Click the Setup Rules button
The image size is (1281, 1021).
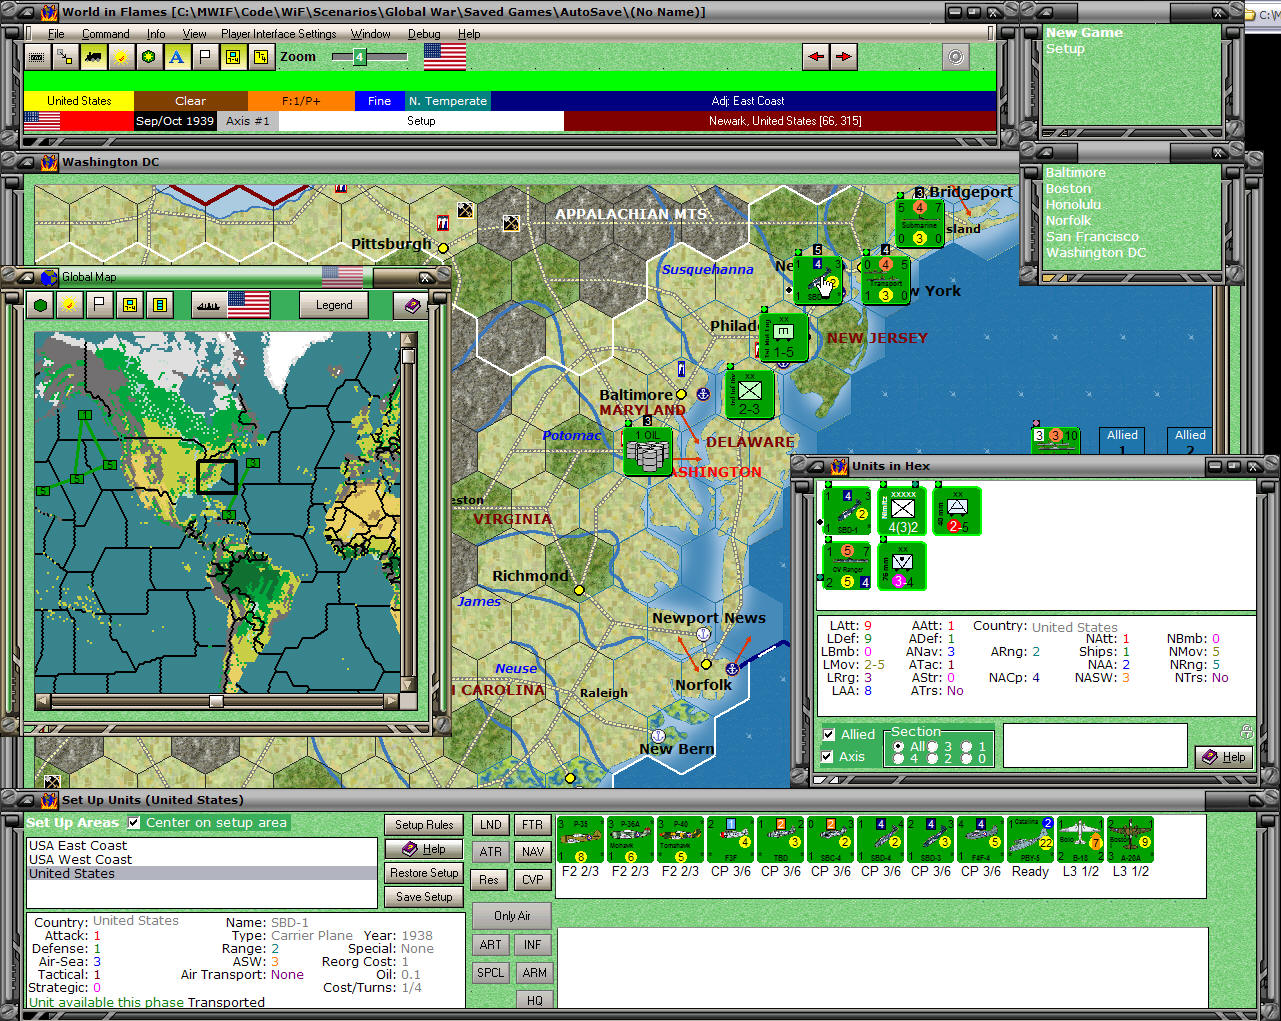coord(424,825)
